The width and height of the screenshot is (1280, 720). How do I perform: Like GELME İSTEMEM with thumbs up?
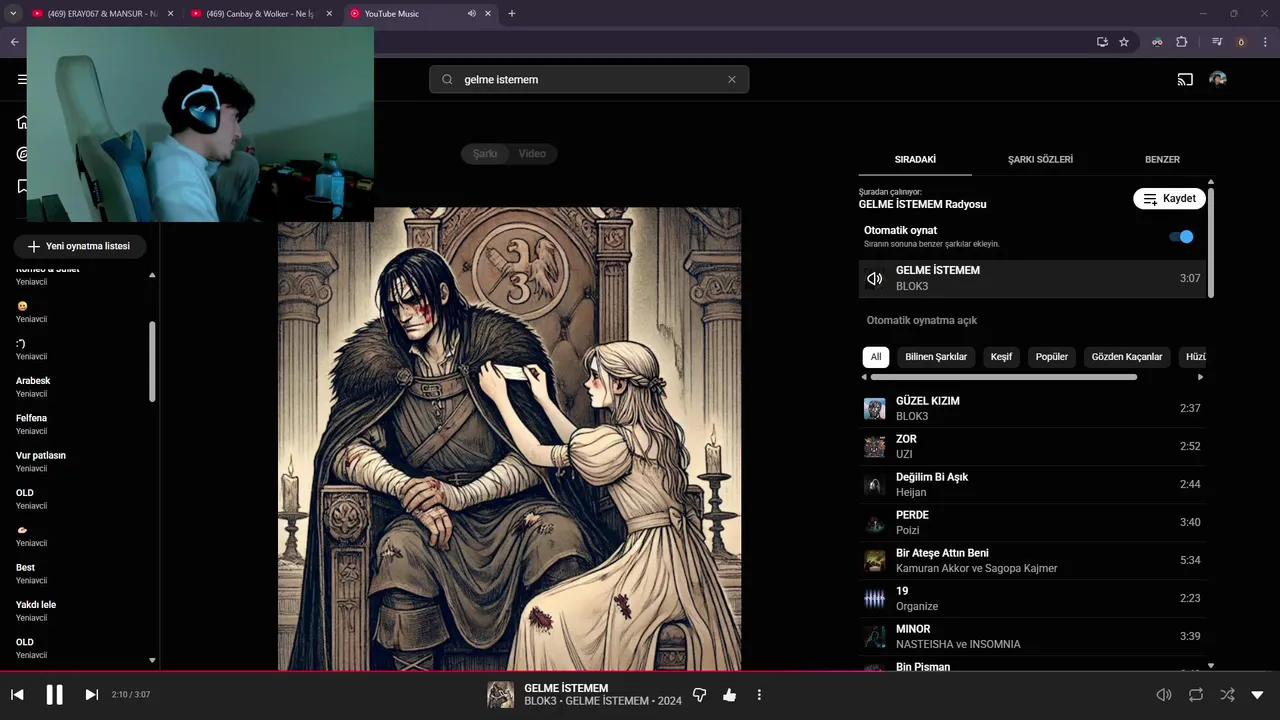729,695
